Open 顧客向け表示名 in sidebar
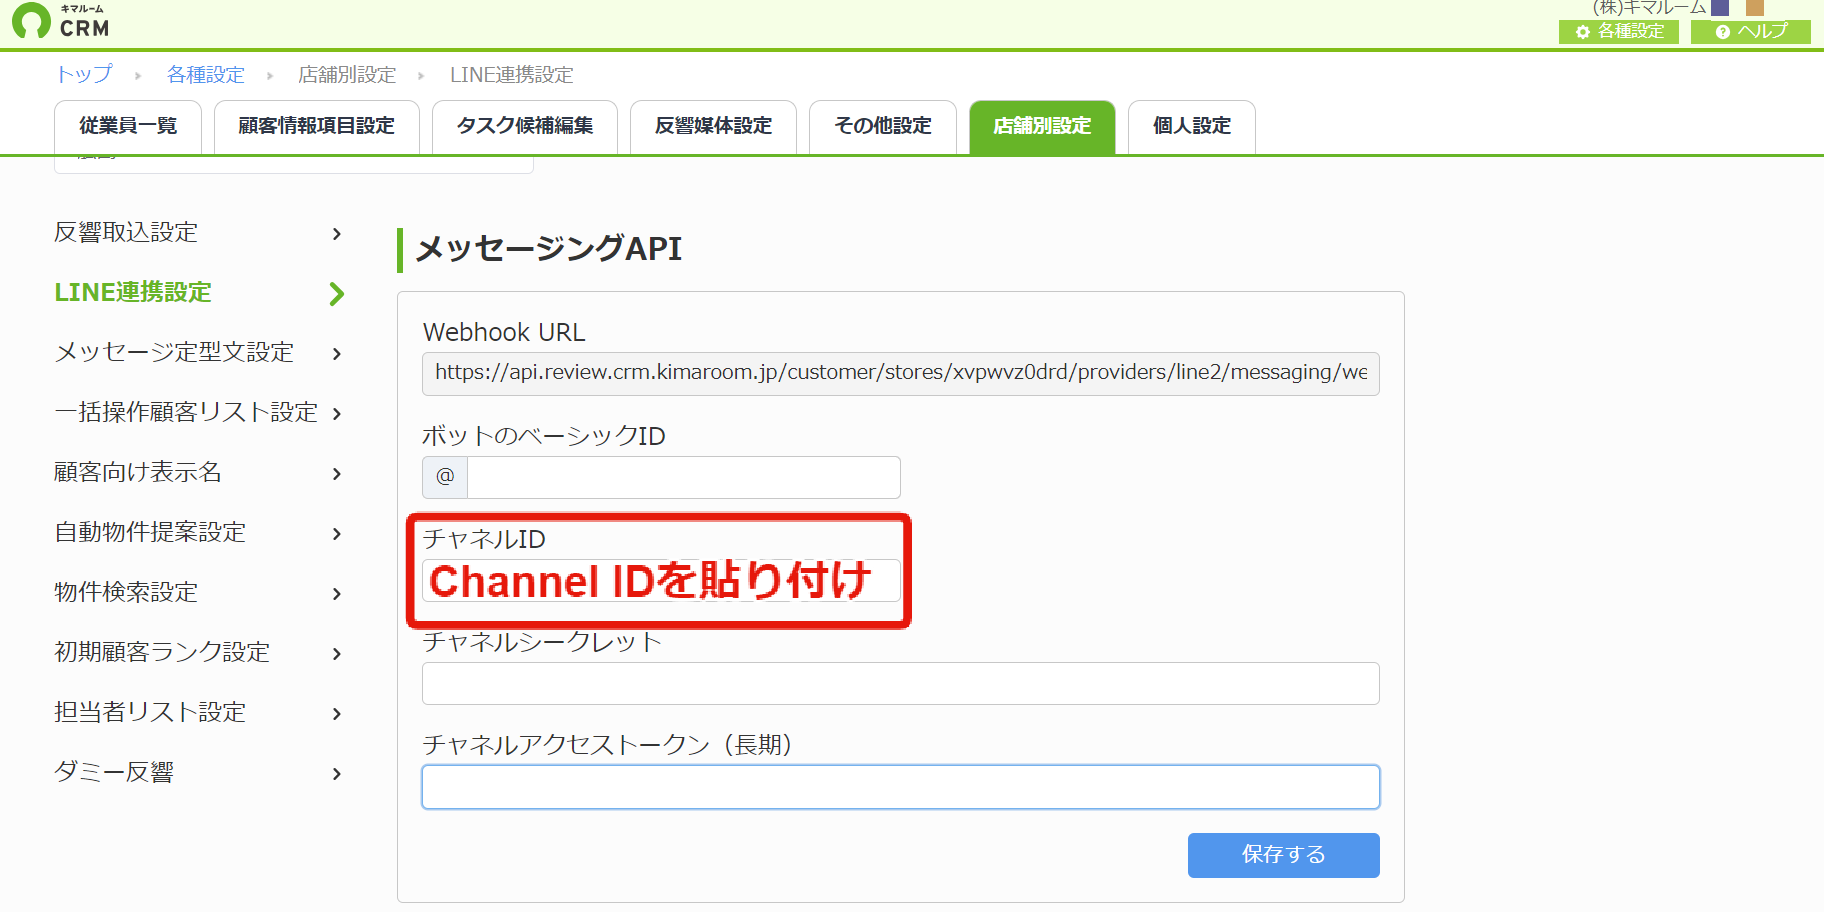The width and height of the screenshot is (1824, 912). 138,472
